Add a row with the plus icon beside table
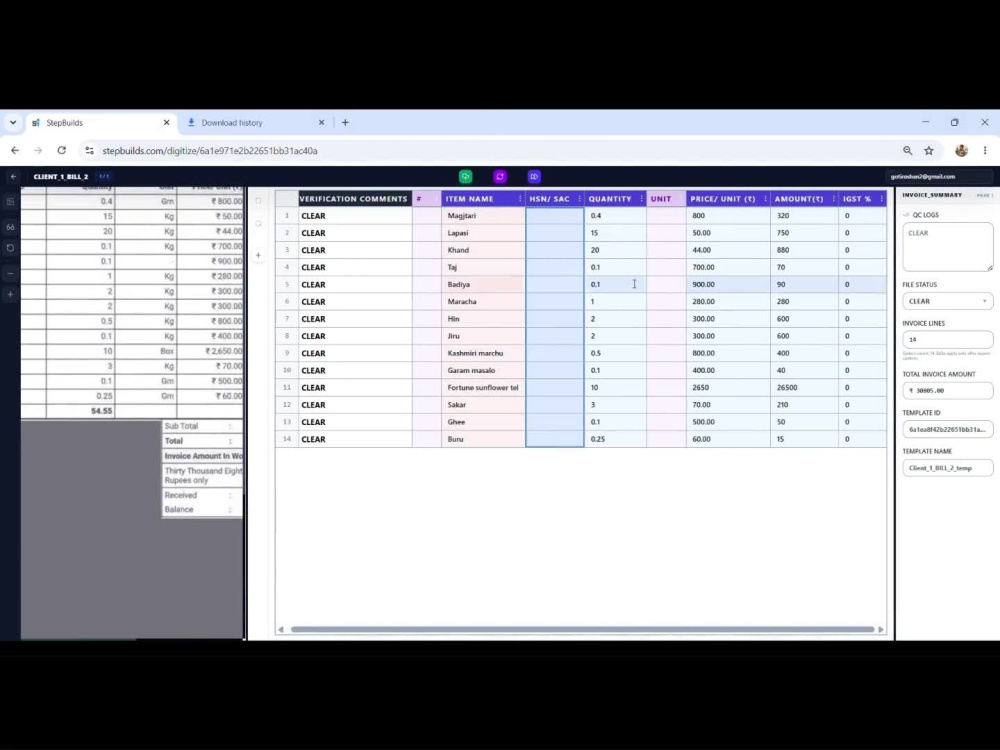The image size is (1000, 750). [258, 255]
